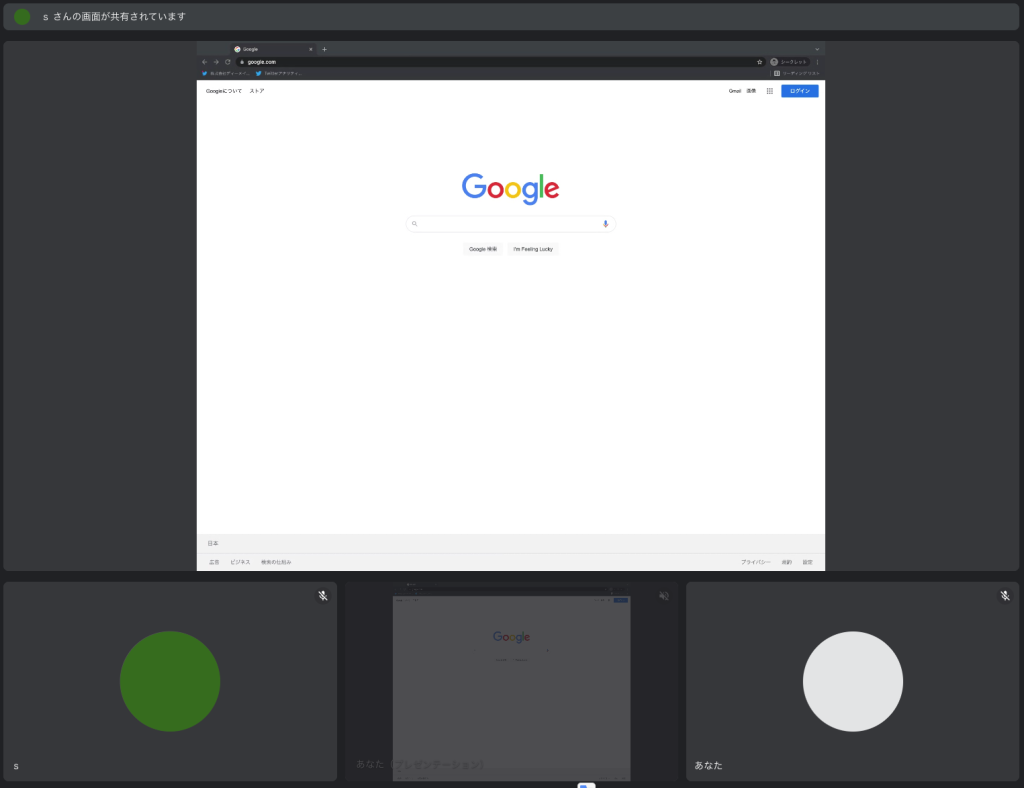Open the プライバシー footer link
This screenshot has width=1024, height=788.
[x=756, y=562]
